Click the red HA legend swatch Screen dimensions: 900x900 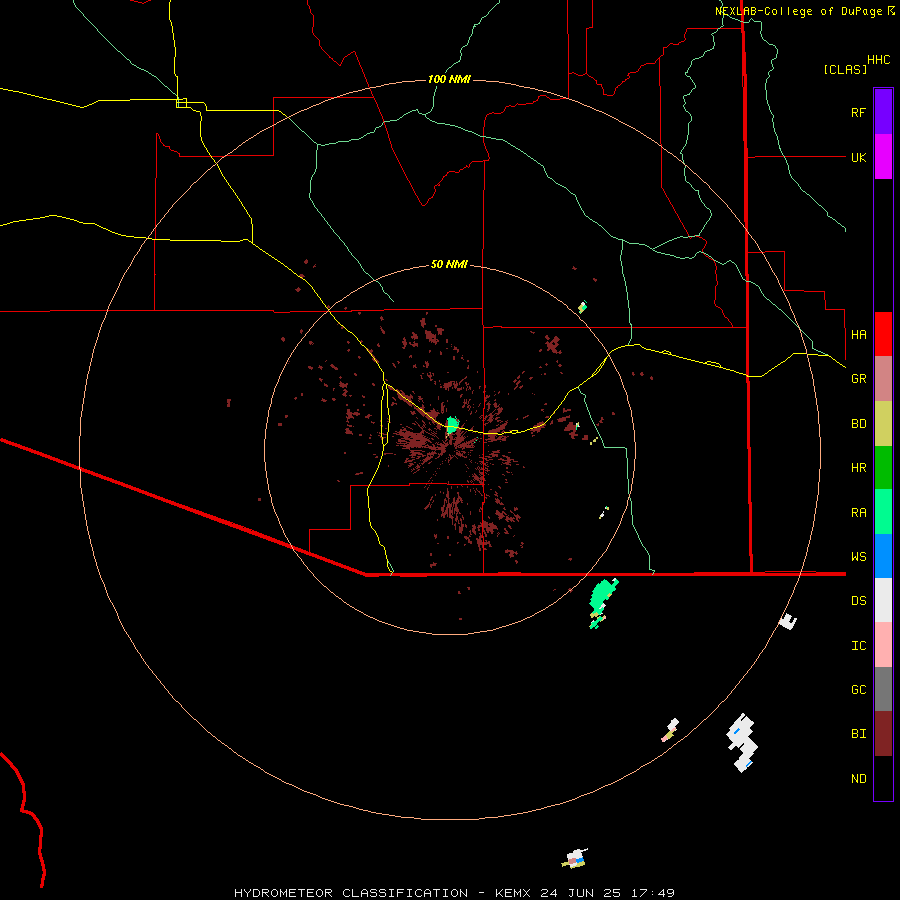pos(883,334)
